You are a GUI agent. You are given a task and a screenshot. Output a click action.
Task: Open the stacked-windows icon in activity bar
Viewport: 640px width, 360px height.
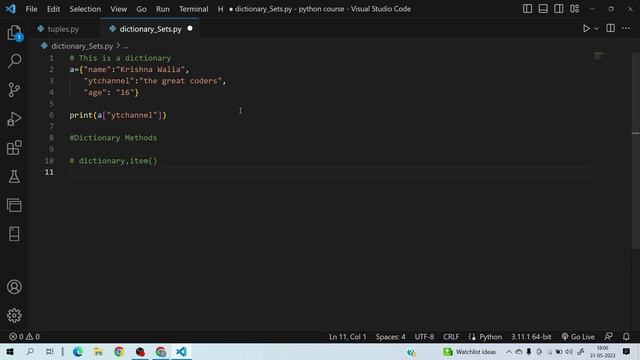coord(14,205)
